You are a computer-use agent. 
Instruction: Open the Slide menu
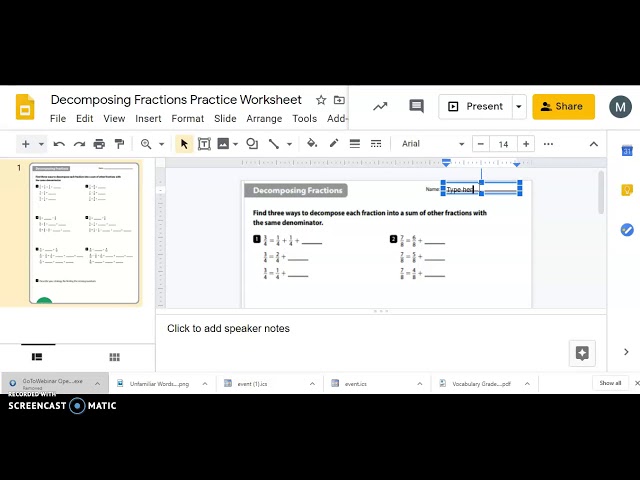coord(225,118)
